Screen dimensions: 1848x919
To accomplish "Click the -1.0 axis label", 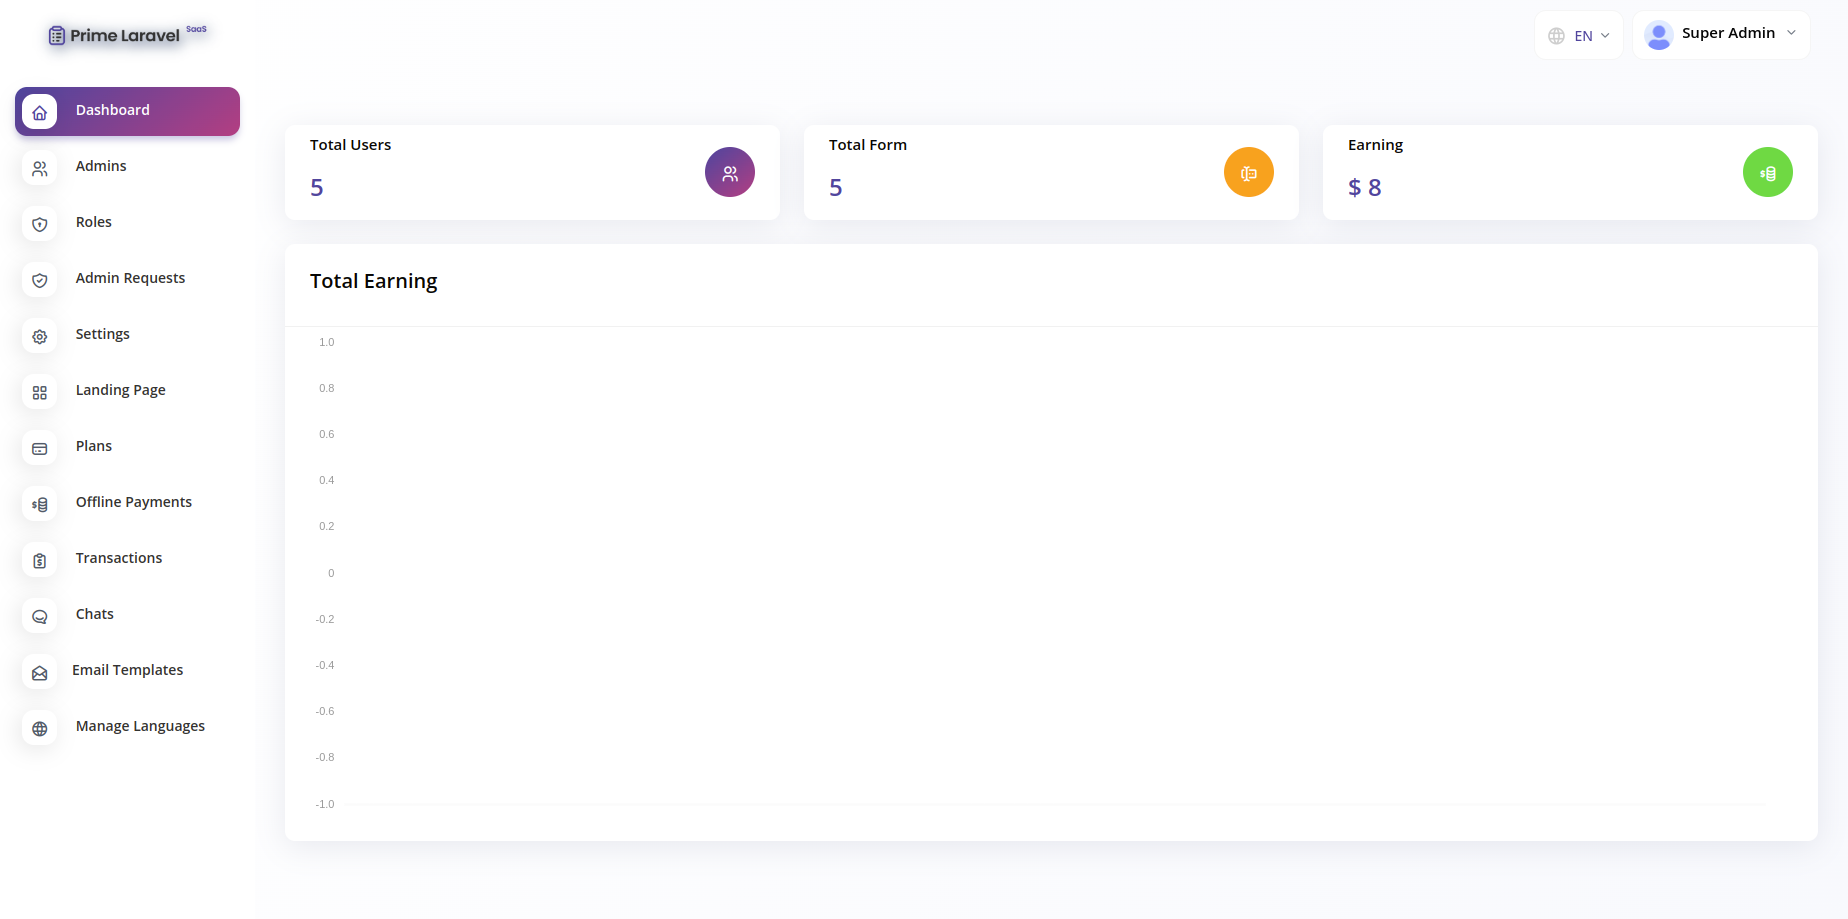I will tap(325, 804).
